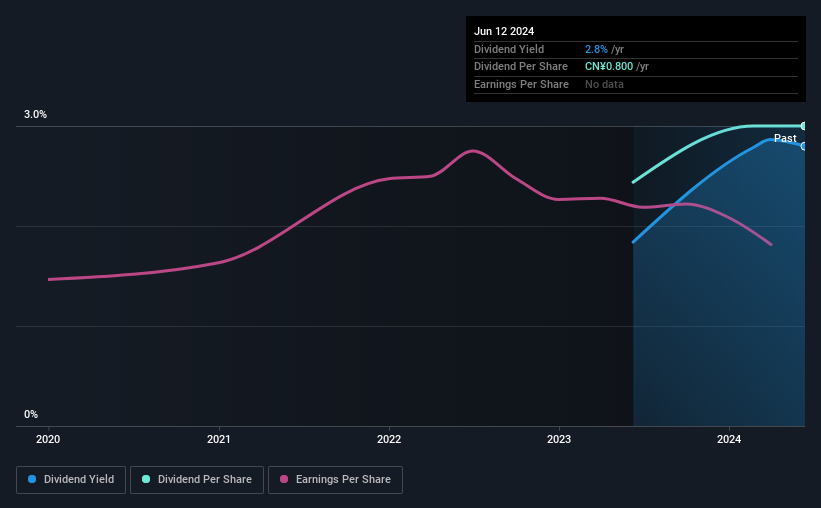
Task: Click the pink Earnings Per Share legend dot
Action: 284,479
